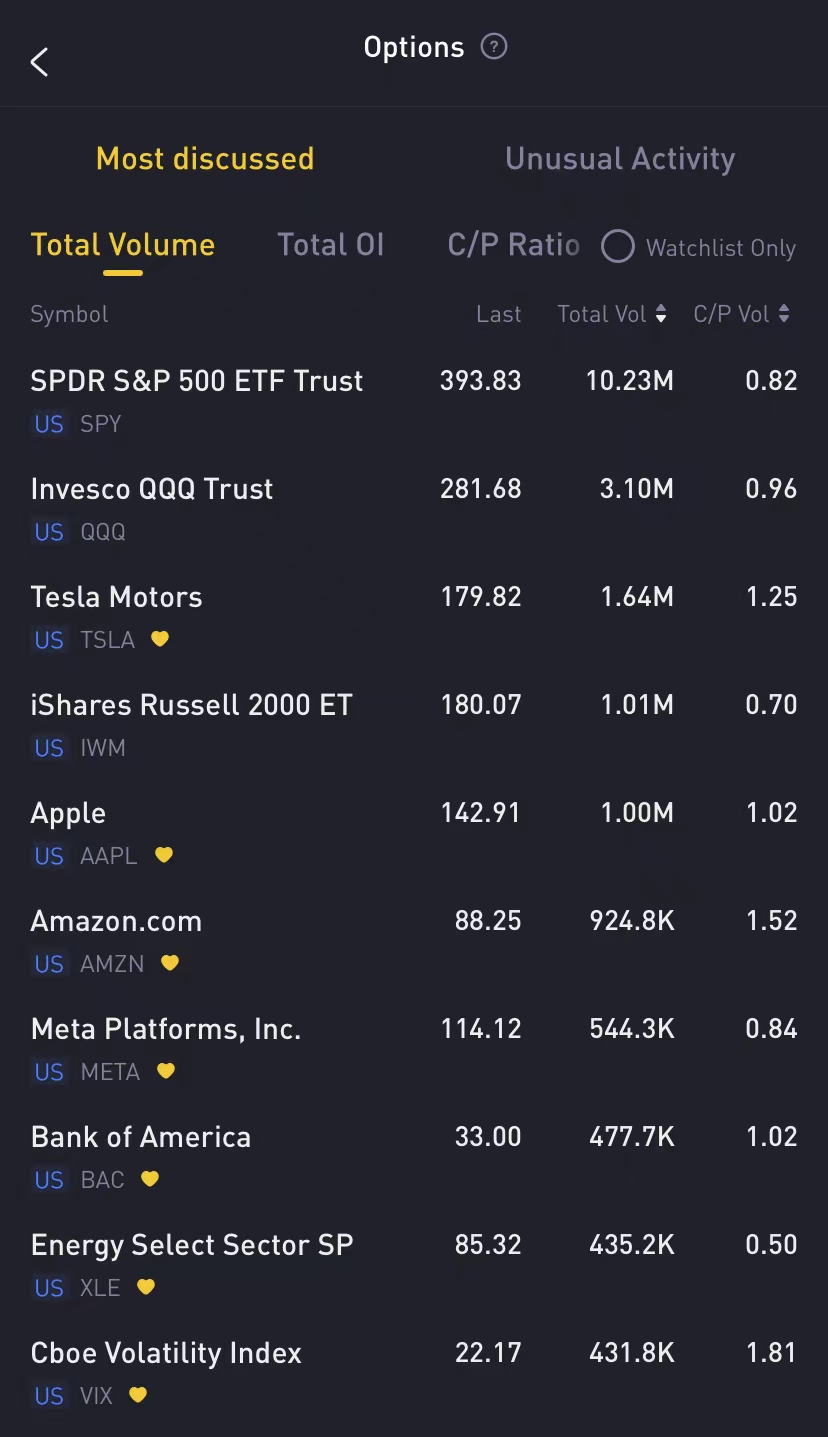This screenshot has height=1437, width=828.
Task: Switch to the Unusual Activity tab
Action: tap(620, 159)
